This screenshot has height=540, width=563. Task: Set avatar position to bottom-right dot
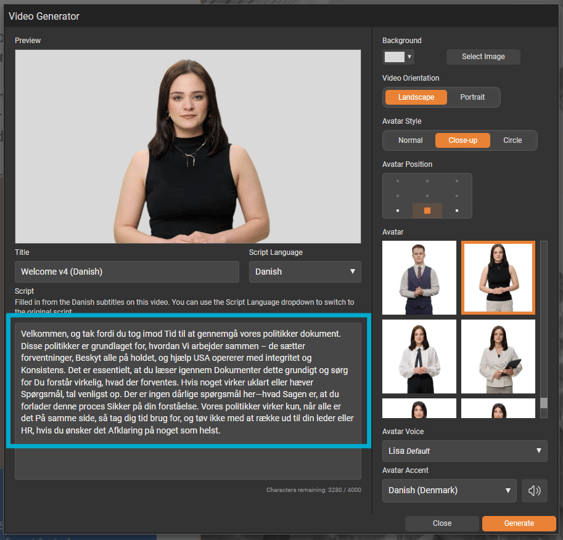tap(457, 210)
